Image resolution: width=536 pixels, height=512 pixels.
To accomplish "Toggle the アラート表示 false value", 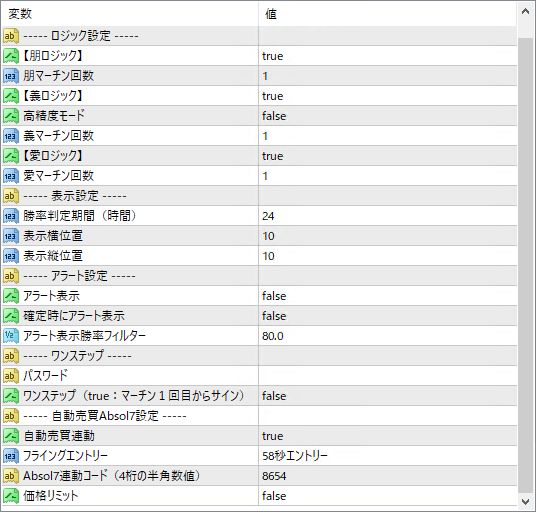I will (388, 296).
